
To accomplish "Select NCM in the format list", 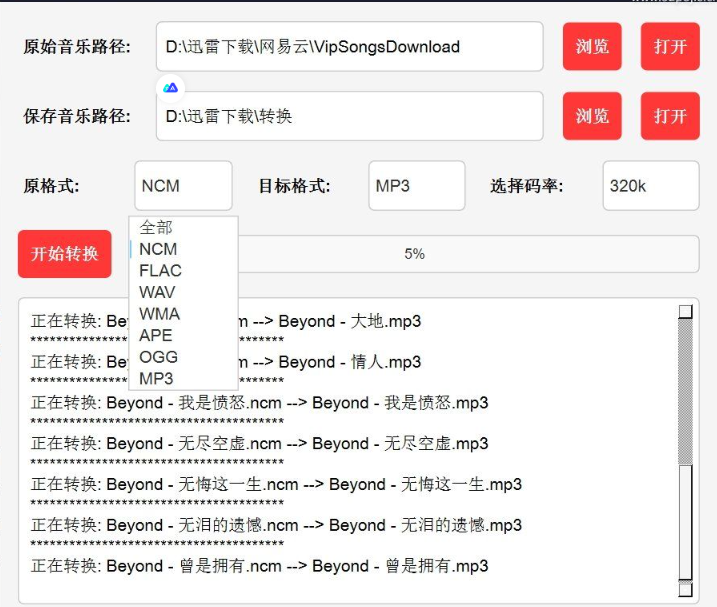I will point(183,249).
